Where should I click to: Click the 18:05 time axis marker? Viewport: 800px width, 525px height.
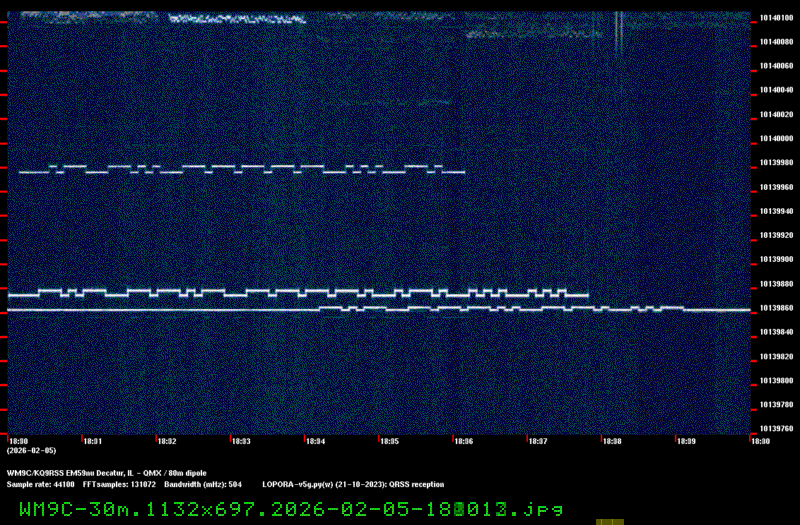390,441
